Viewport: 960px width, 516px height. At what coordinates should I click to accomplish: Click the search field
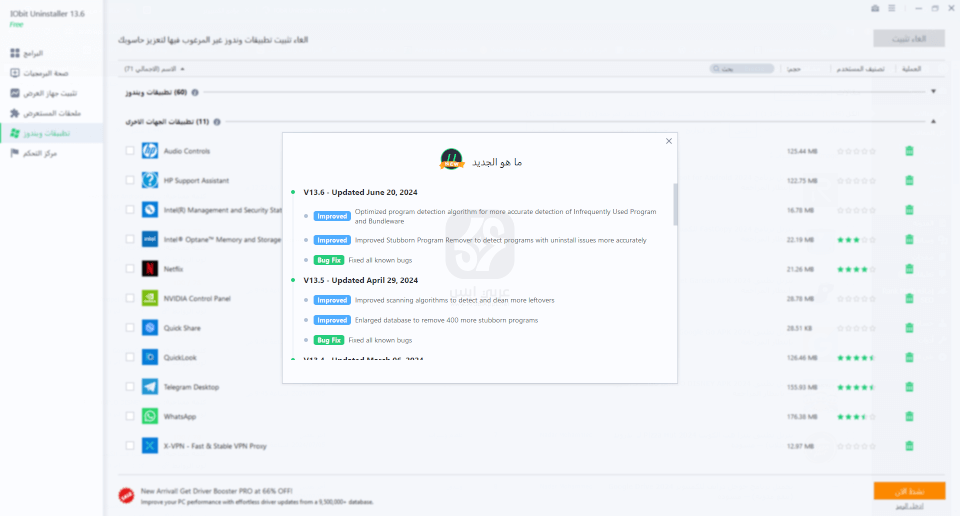point(742,69)
